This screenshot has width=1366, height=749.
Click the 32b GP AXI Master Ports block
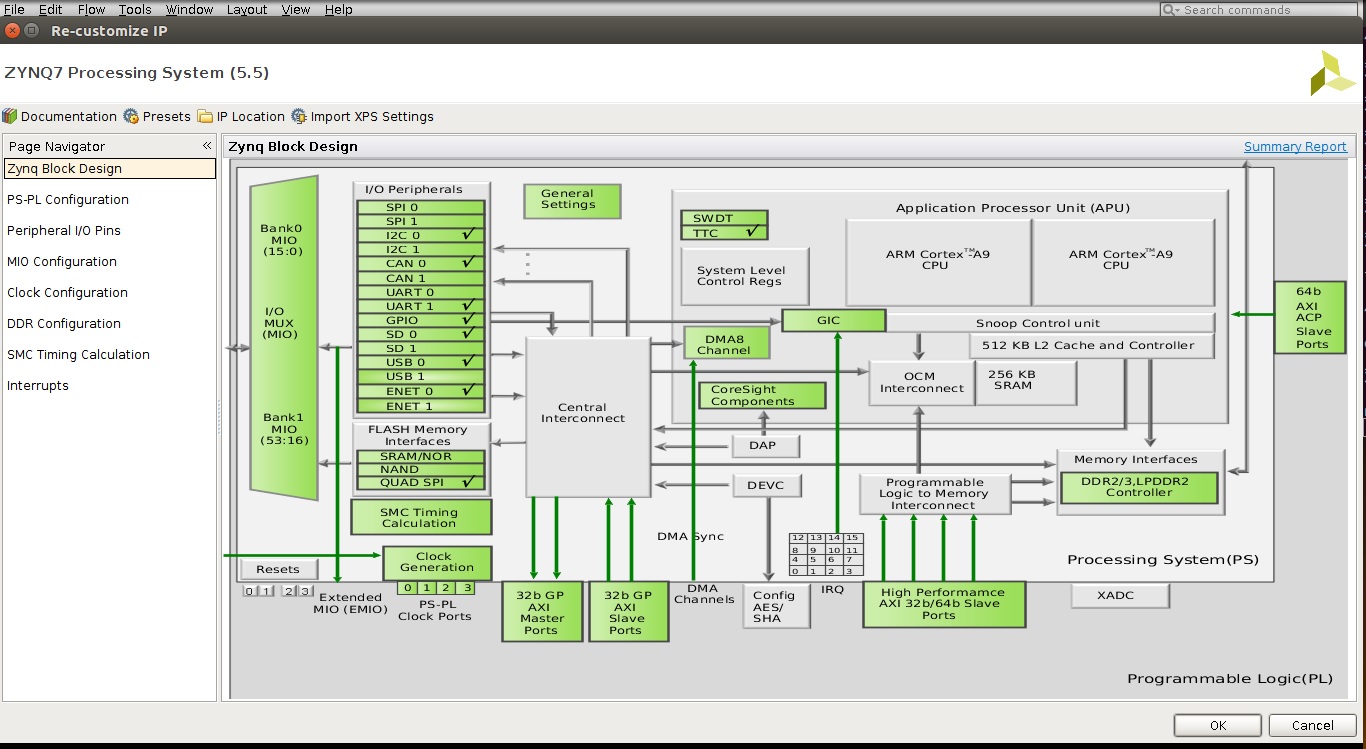(541, 611)
